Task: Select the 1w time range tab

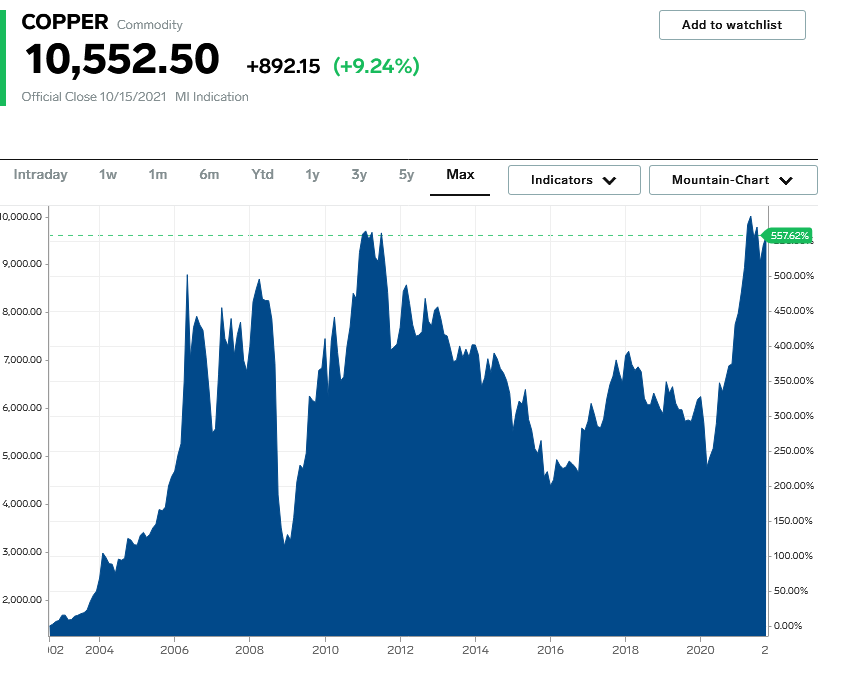Action: click(108, 174)
